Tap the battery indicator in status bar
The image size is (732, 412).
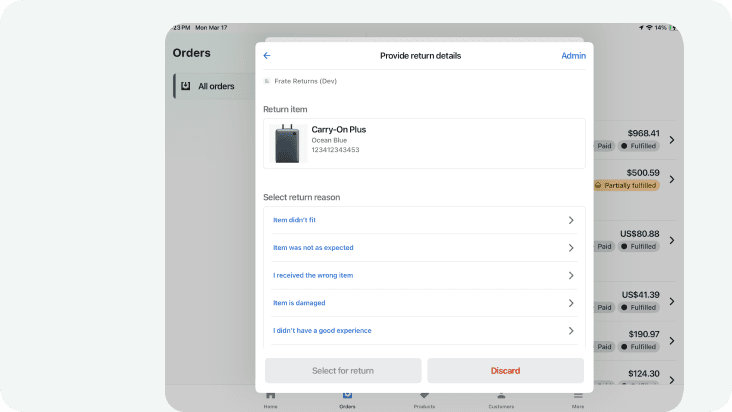pos(673,27)
